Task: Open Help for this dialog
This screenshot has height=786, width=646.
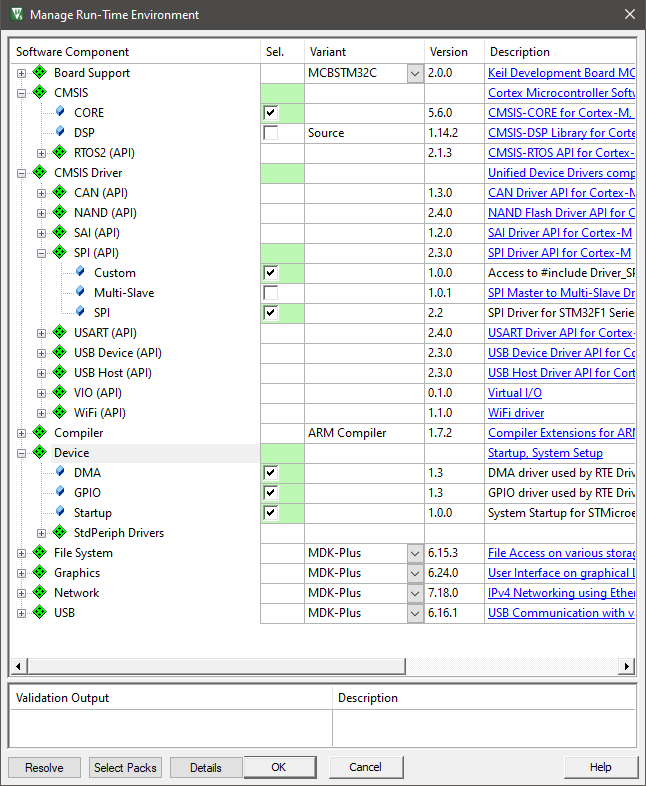Action: [600, 767]
